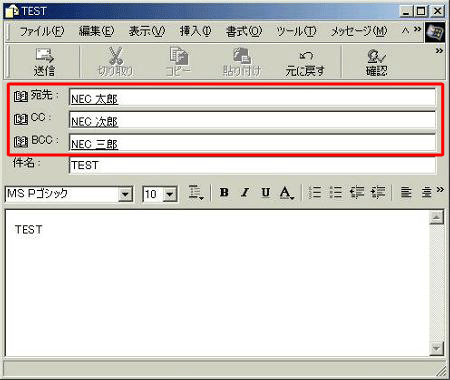Click the Send (送信) toolbar button
The width and height of the screenshot is (450, 380).
point(44,62)
